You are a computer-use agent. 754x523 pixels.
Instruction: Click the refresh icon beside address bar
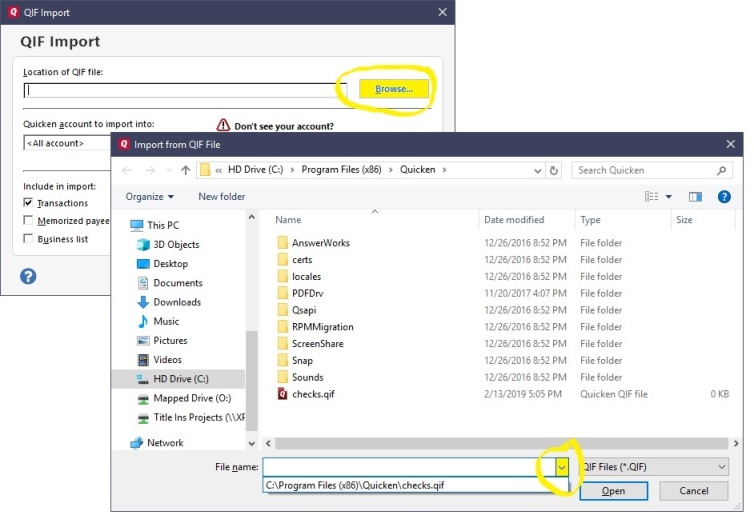click(553, 170)
